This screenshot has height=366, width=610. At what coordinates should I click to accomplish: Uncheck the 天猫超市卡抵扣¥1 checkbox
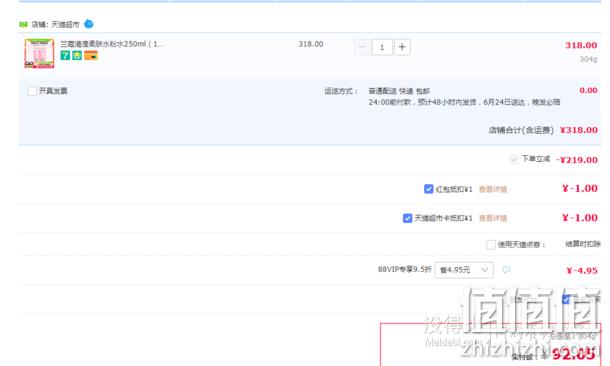pos(407,218)
